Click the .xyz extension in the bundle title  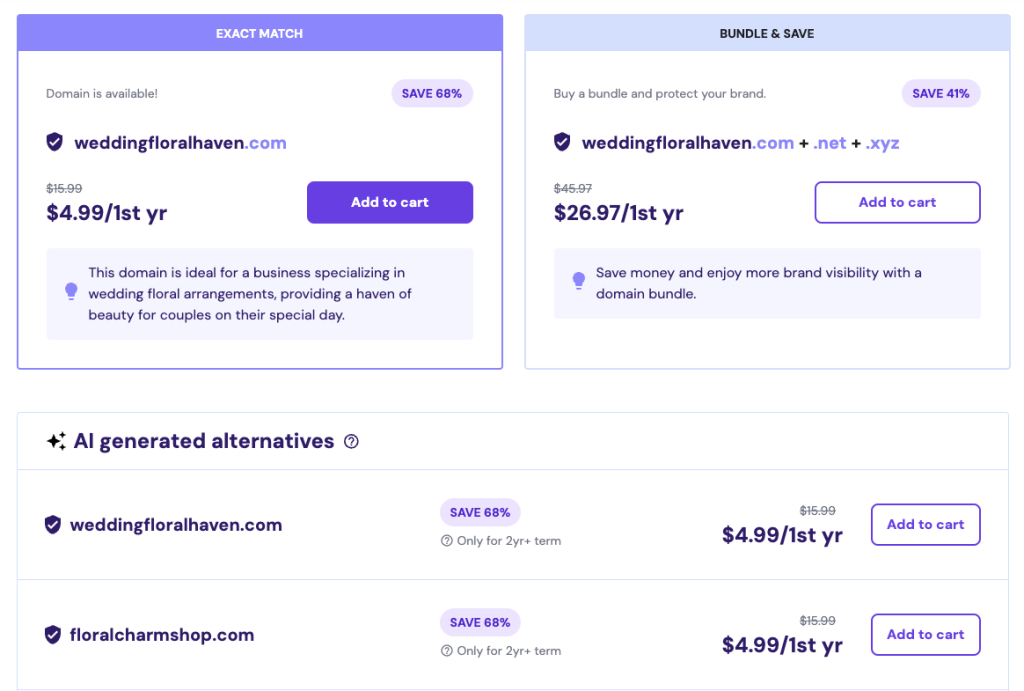coord(882,142)
